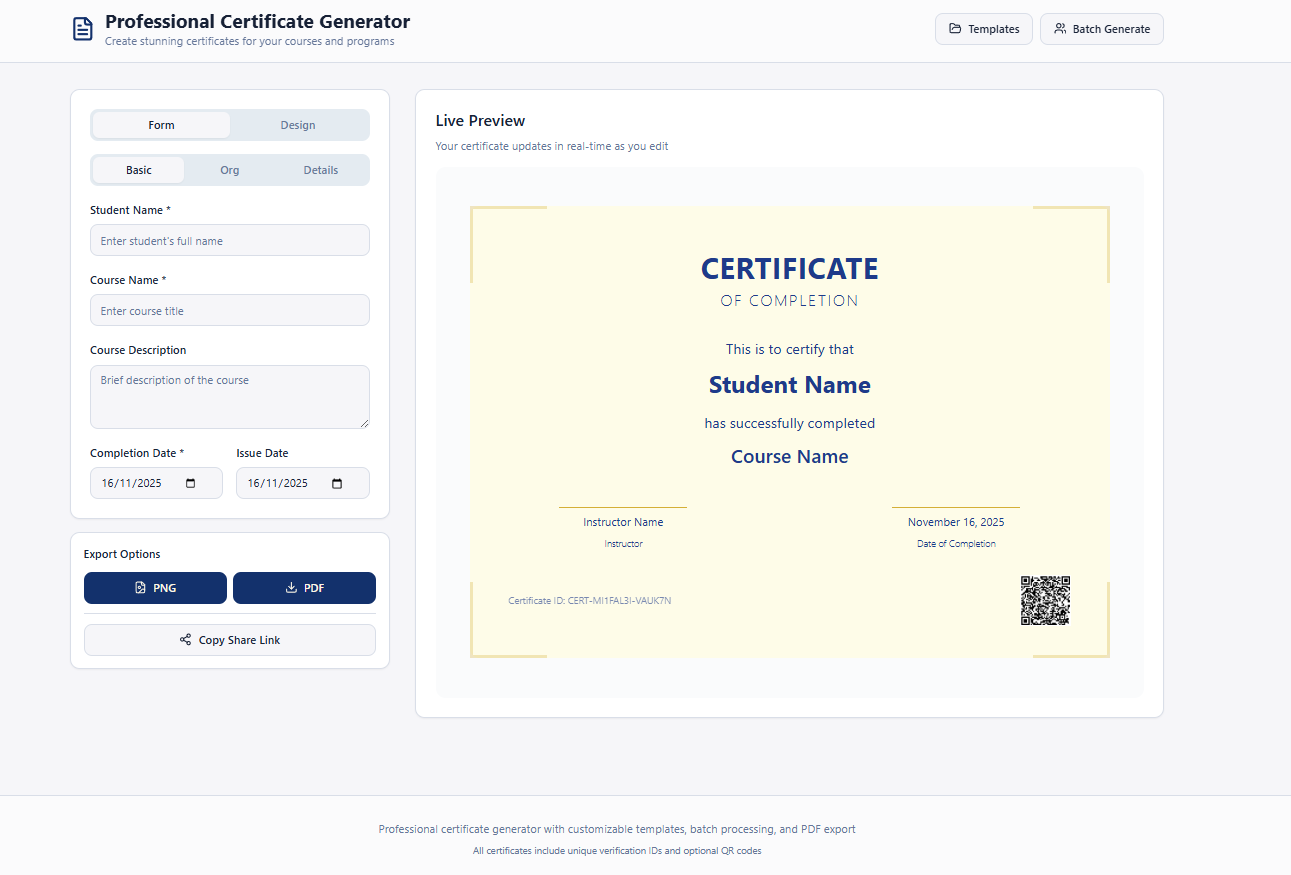Click the Course Description text area
The image size is (1291, 875).
tap(229, 397)
